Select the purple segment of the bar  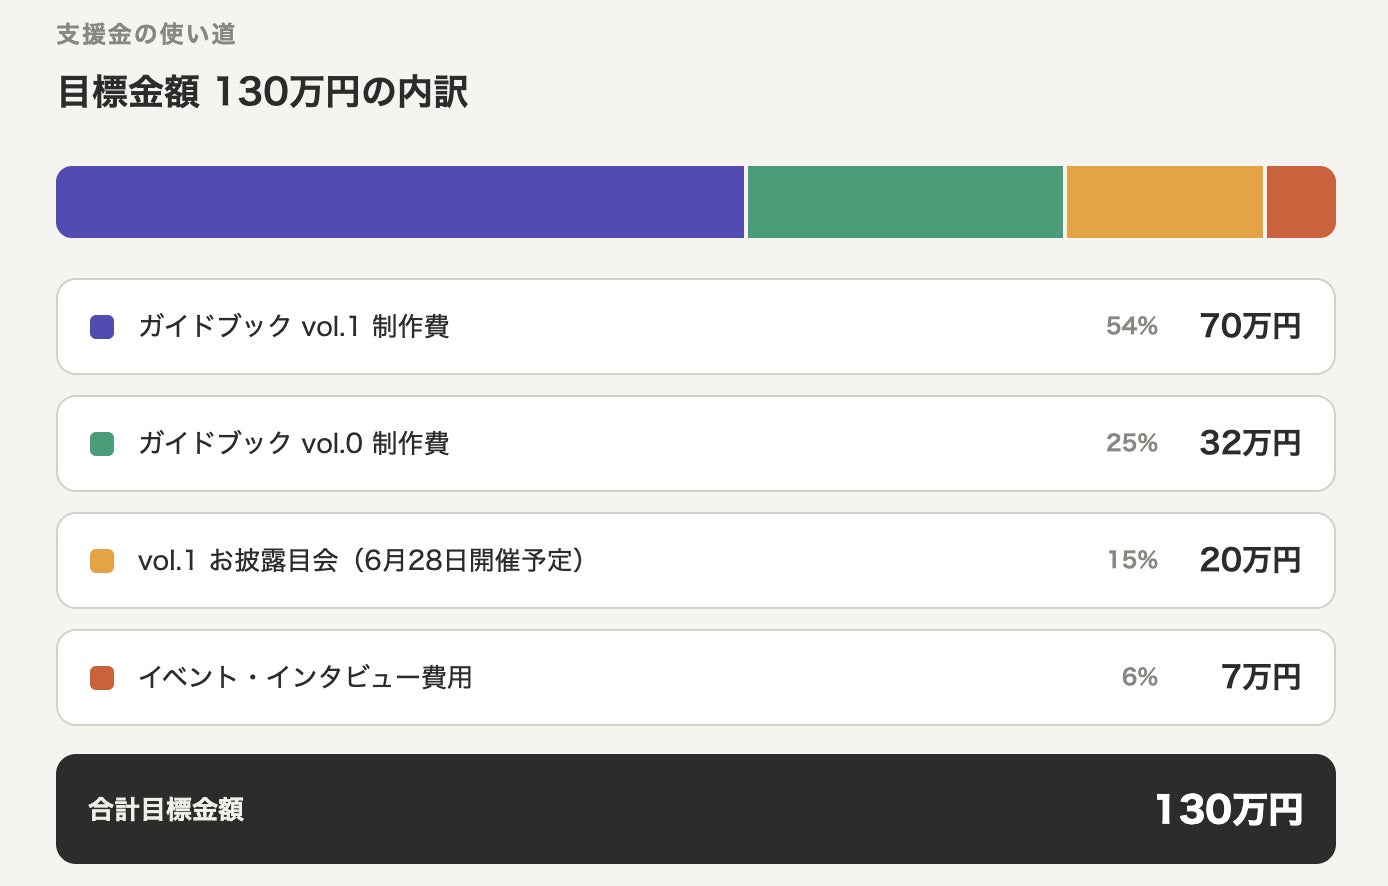pyautogui.click(x=400, y=202)
